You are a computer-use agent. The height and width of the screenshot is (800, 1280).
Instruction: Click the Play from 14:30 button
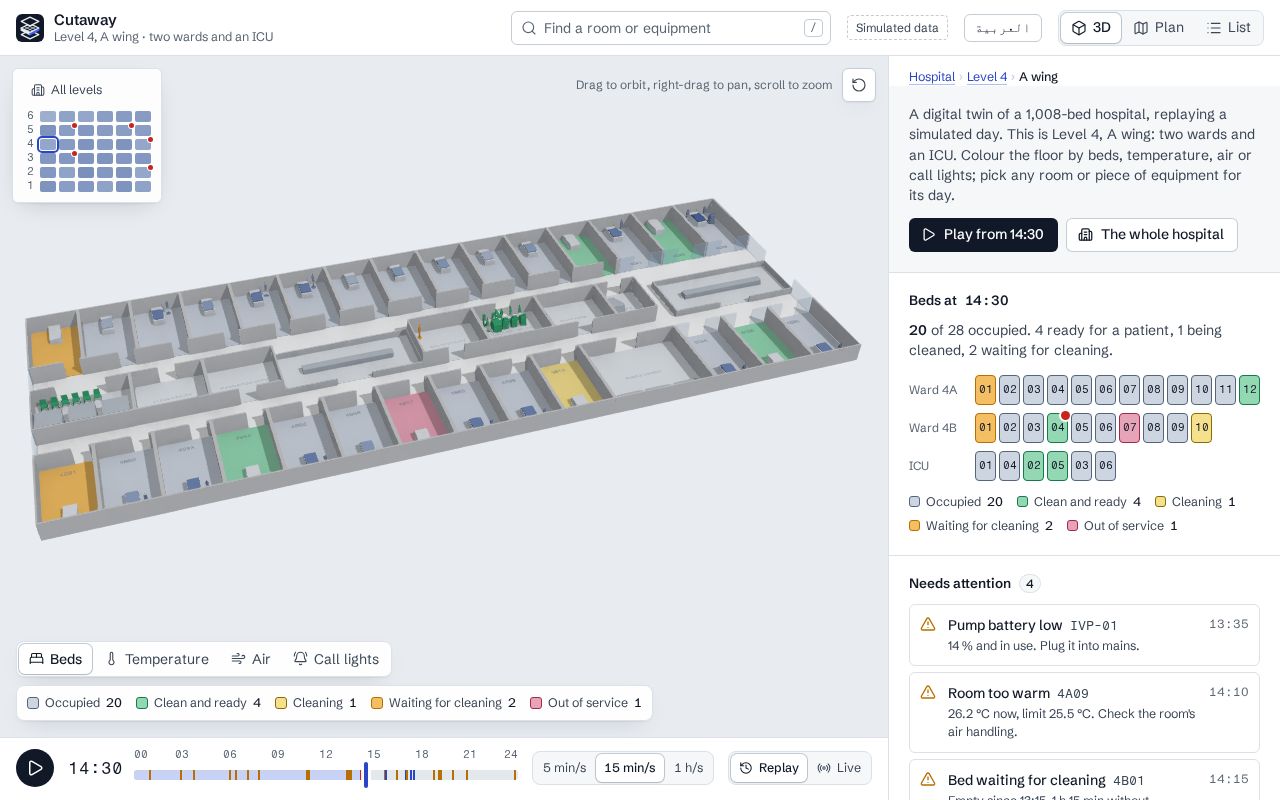(x=983, y=235)
